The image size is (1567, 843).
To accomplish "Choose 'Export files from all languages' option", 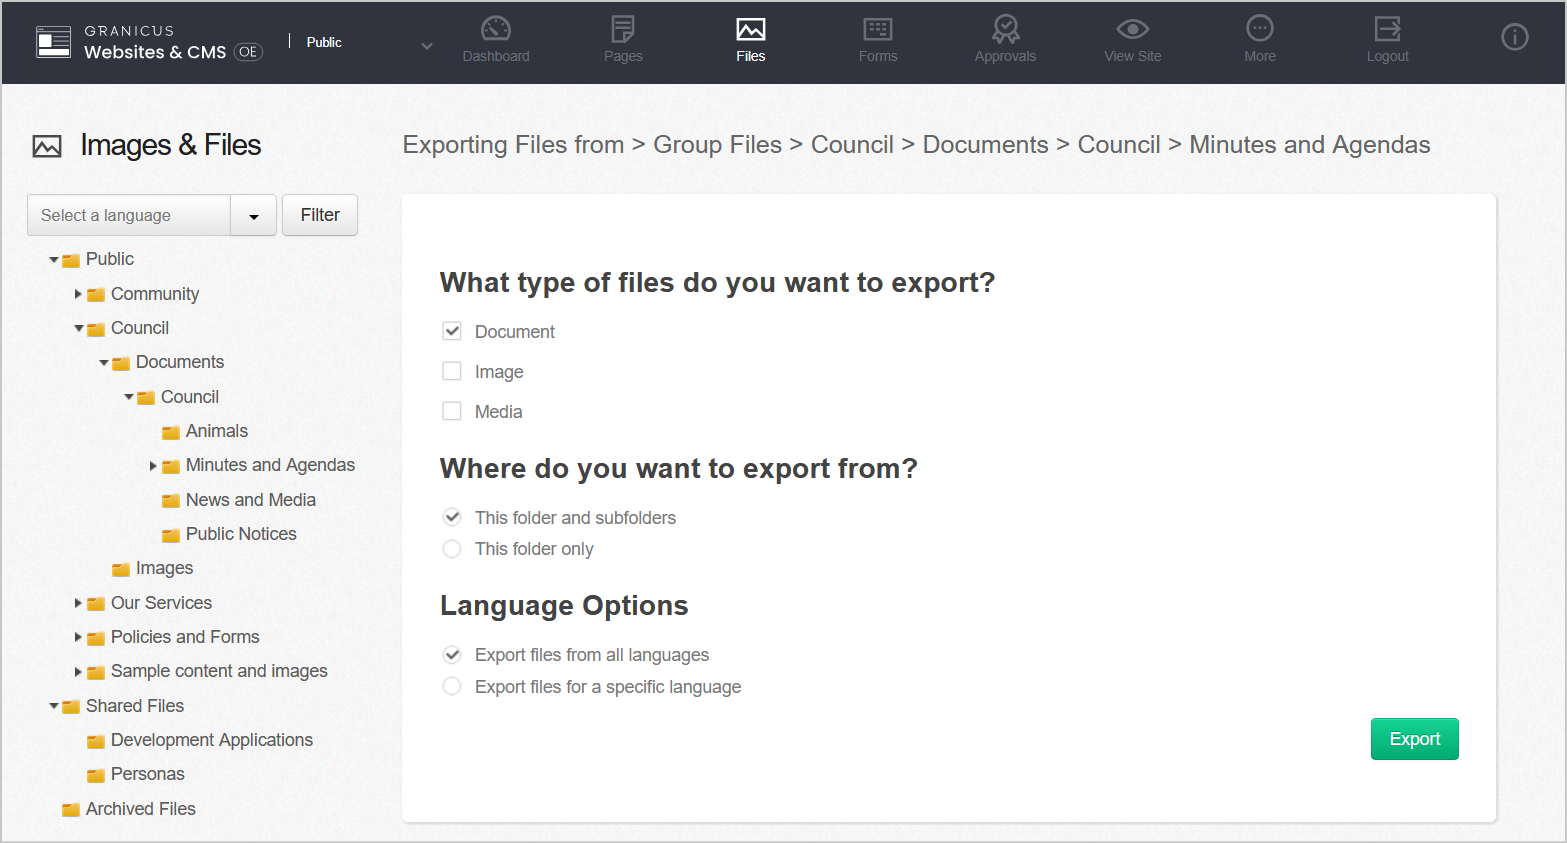I will click(x=452, y=655).
